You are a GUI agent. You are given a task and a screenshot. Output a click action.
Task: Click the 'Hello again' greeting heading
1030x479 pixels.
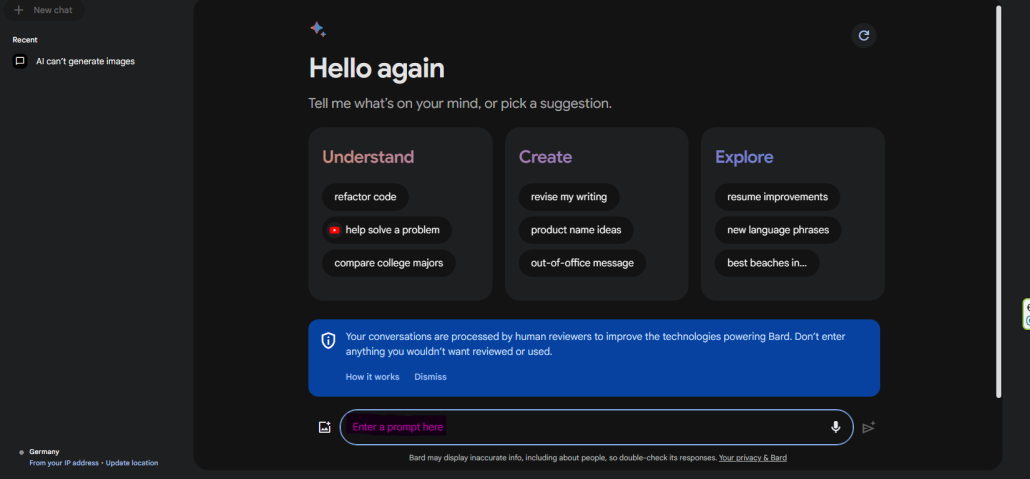pos(376,68)
